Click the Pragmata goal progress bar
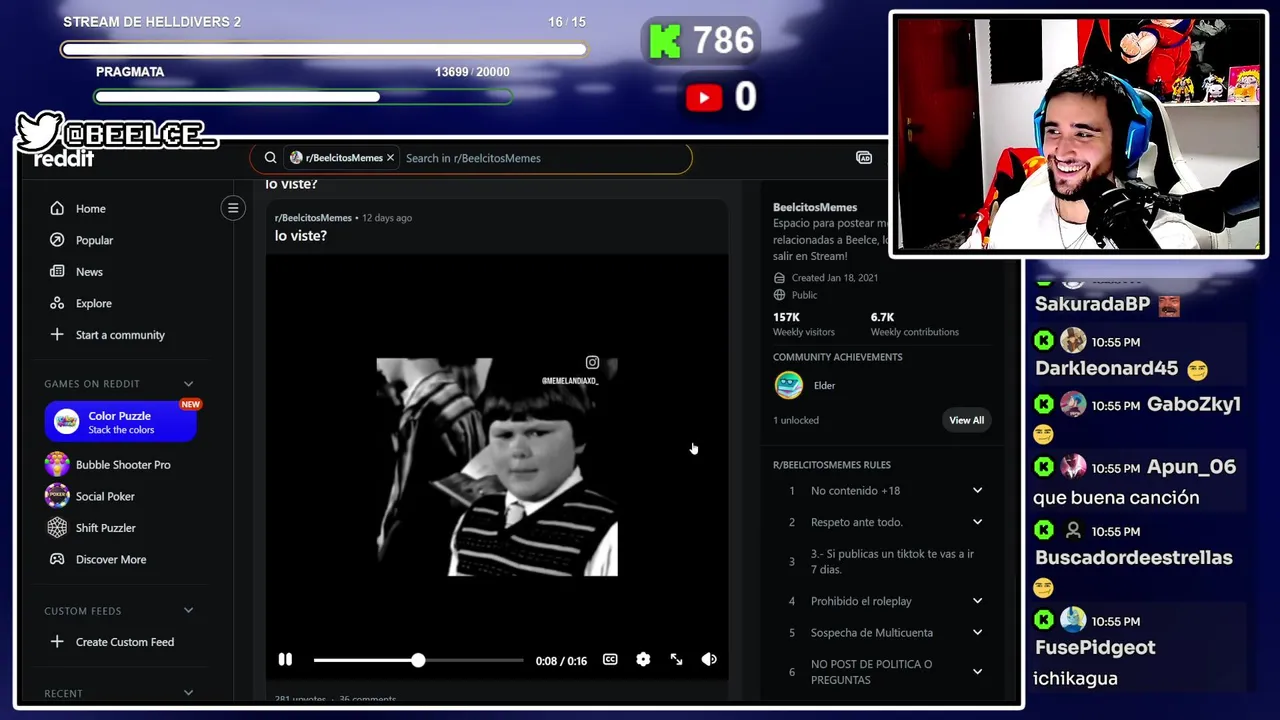Screen dimensions: 1280x720 coord(303,97)
